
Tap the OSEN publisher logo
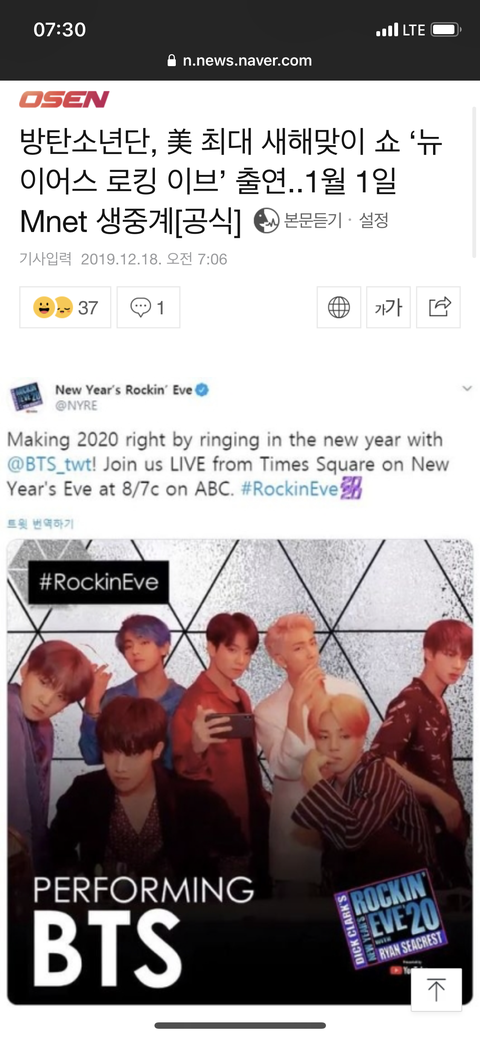coord(64,99)
